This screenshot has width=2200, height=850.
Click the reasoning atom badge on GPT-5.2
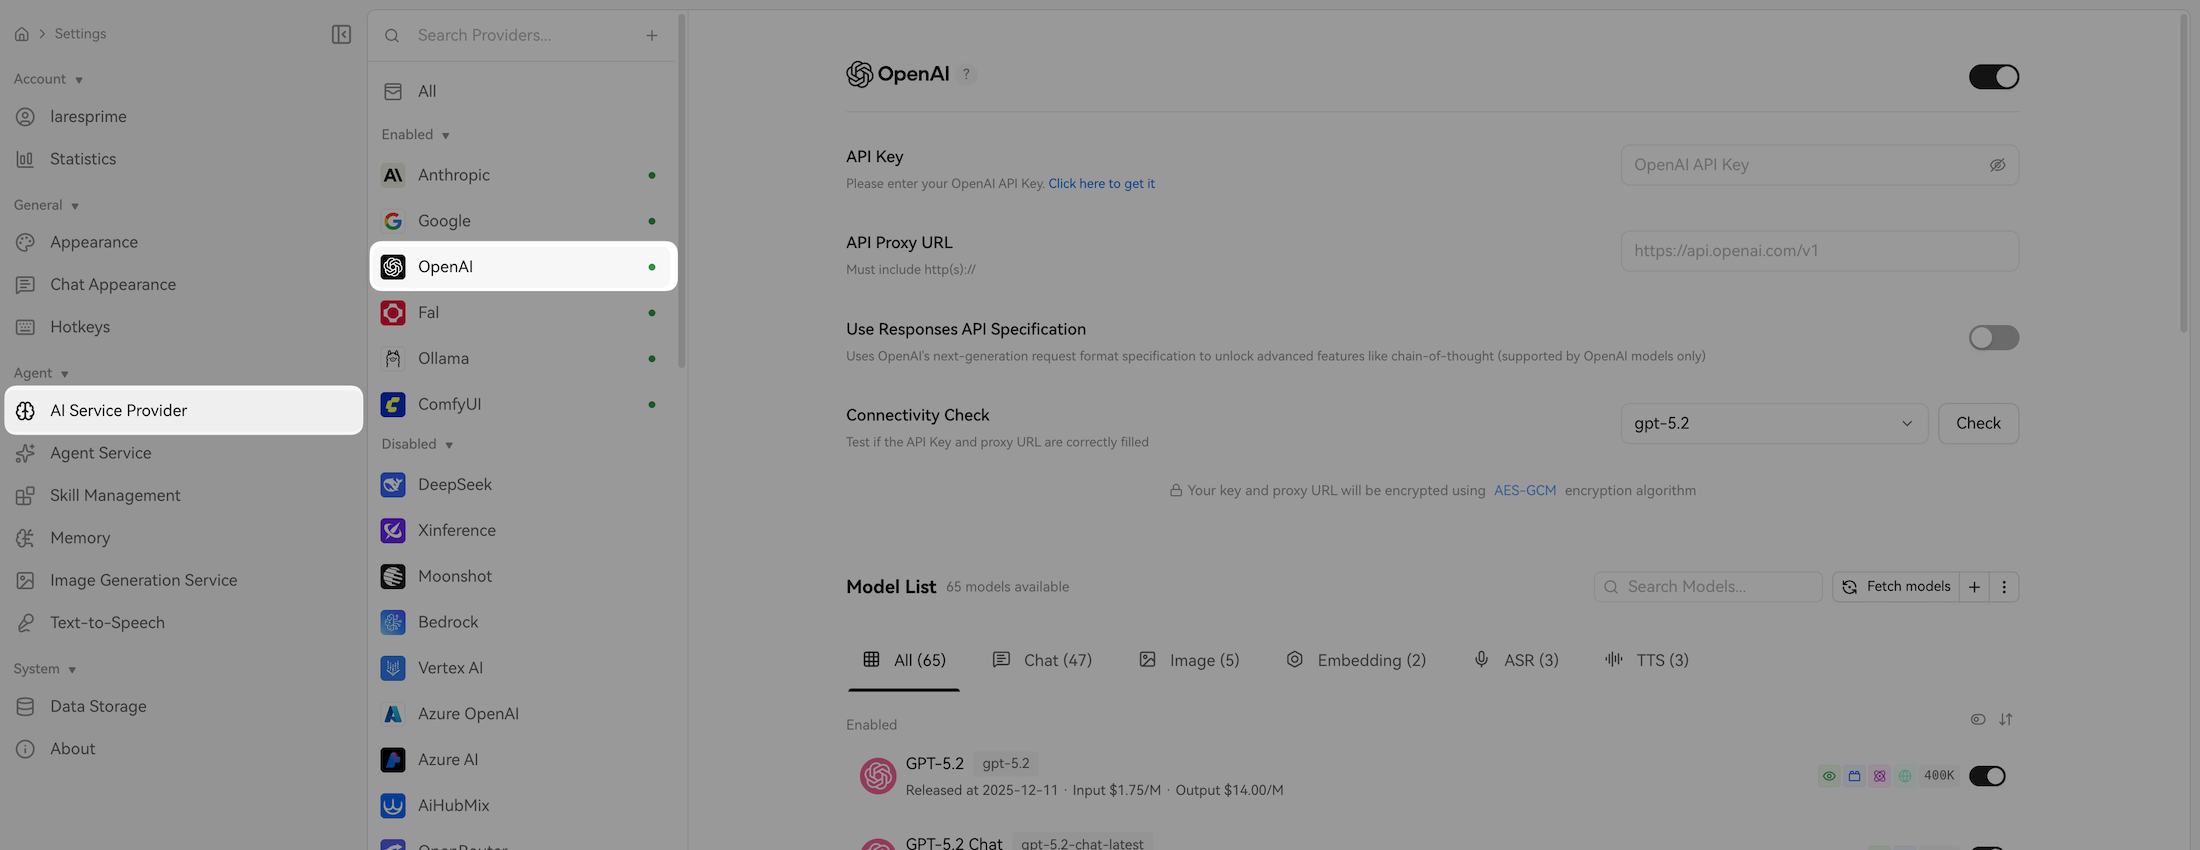[x=1880, y=776]
